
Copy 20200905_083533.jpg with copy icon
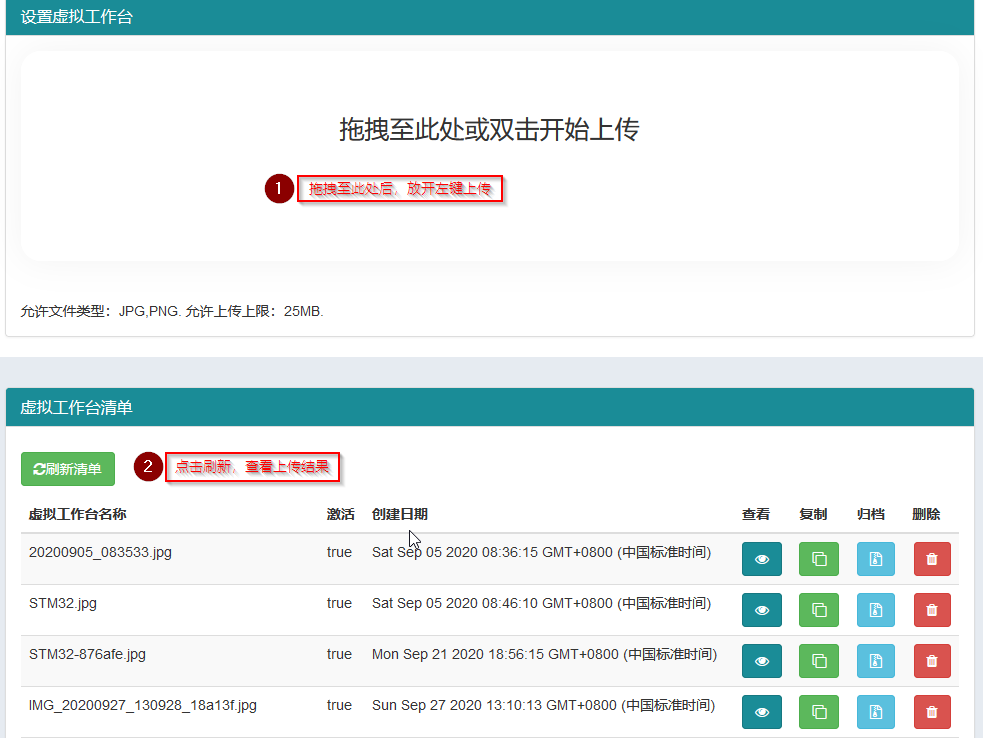[818, 559]
